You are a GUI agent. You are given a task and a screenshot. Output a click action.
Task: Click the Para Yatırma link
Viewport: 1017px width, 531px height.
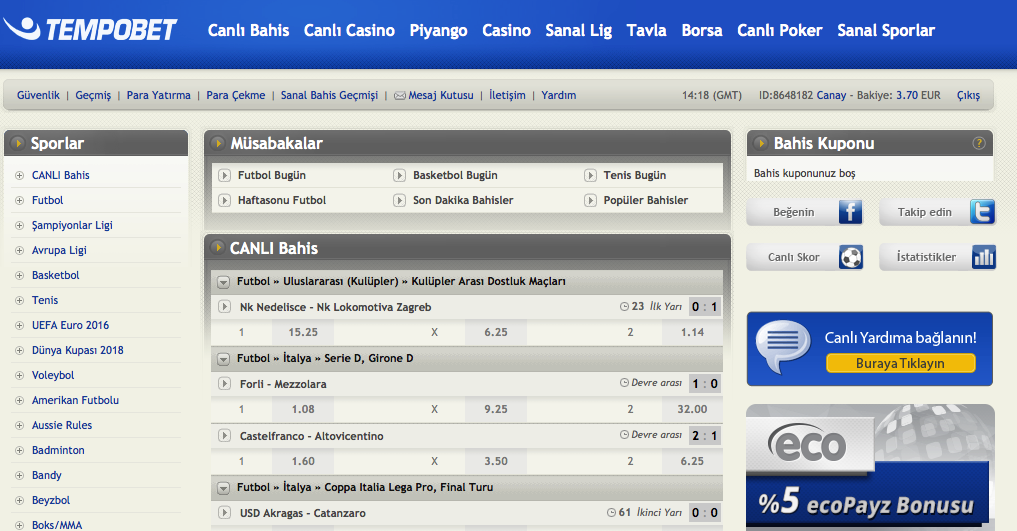point(158,96)
